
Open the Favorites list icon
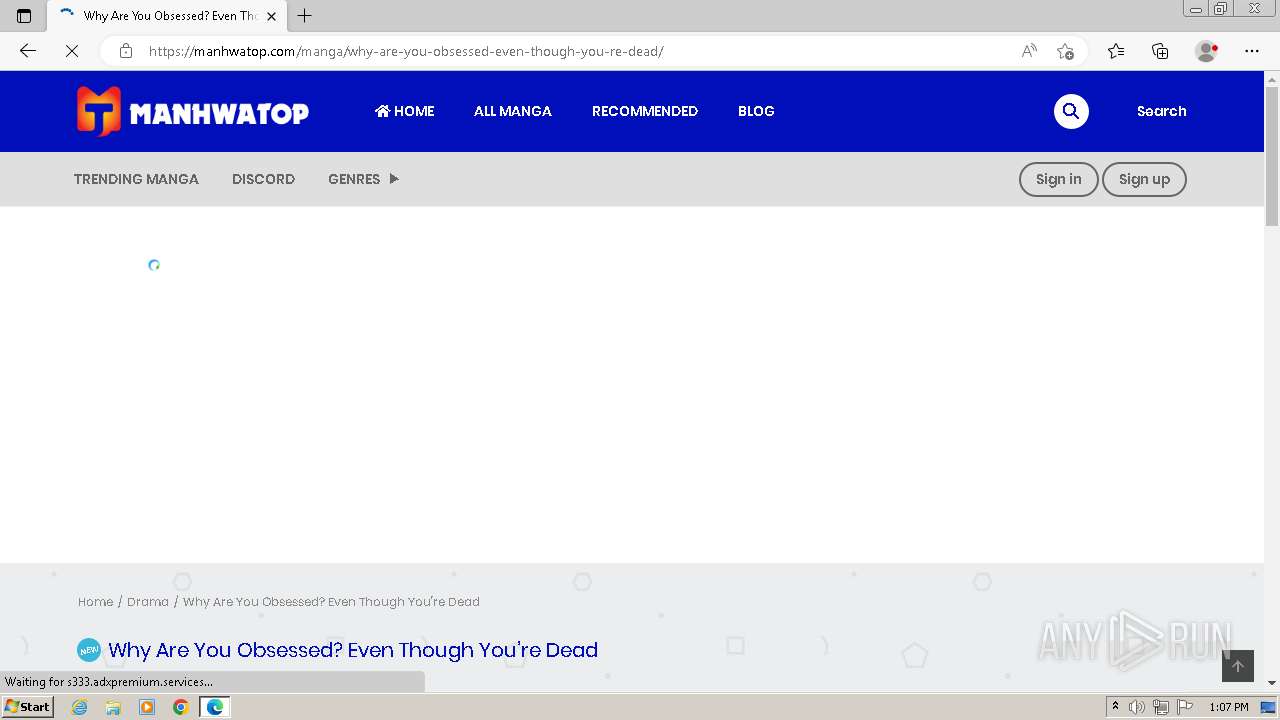click(x=1116, y=51)
